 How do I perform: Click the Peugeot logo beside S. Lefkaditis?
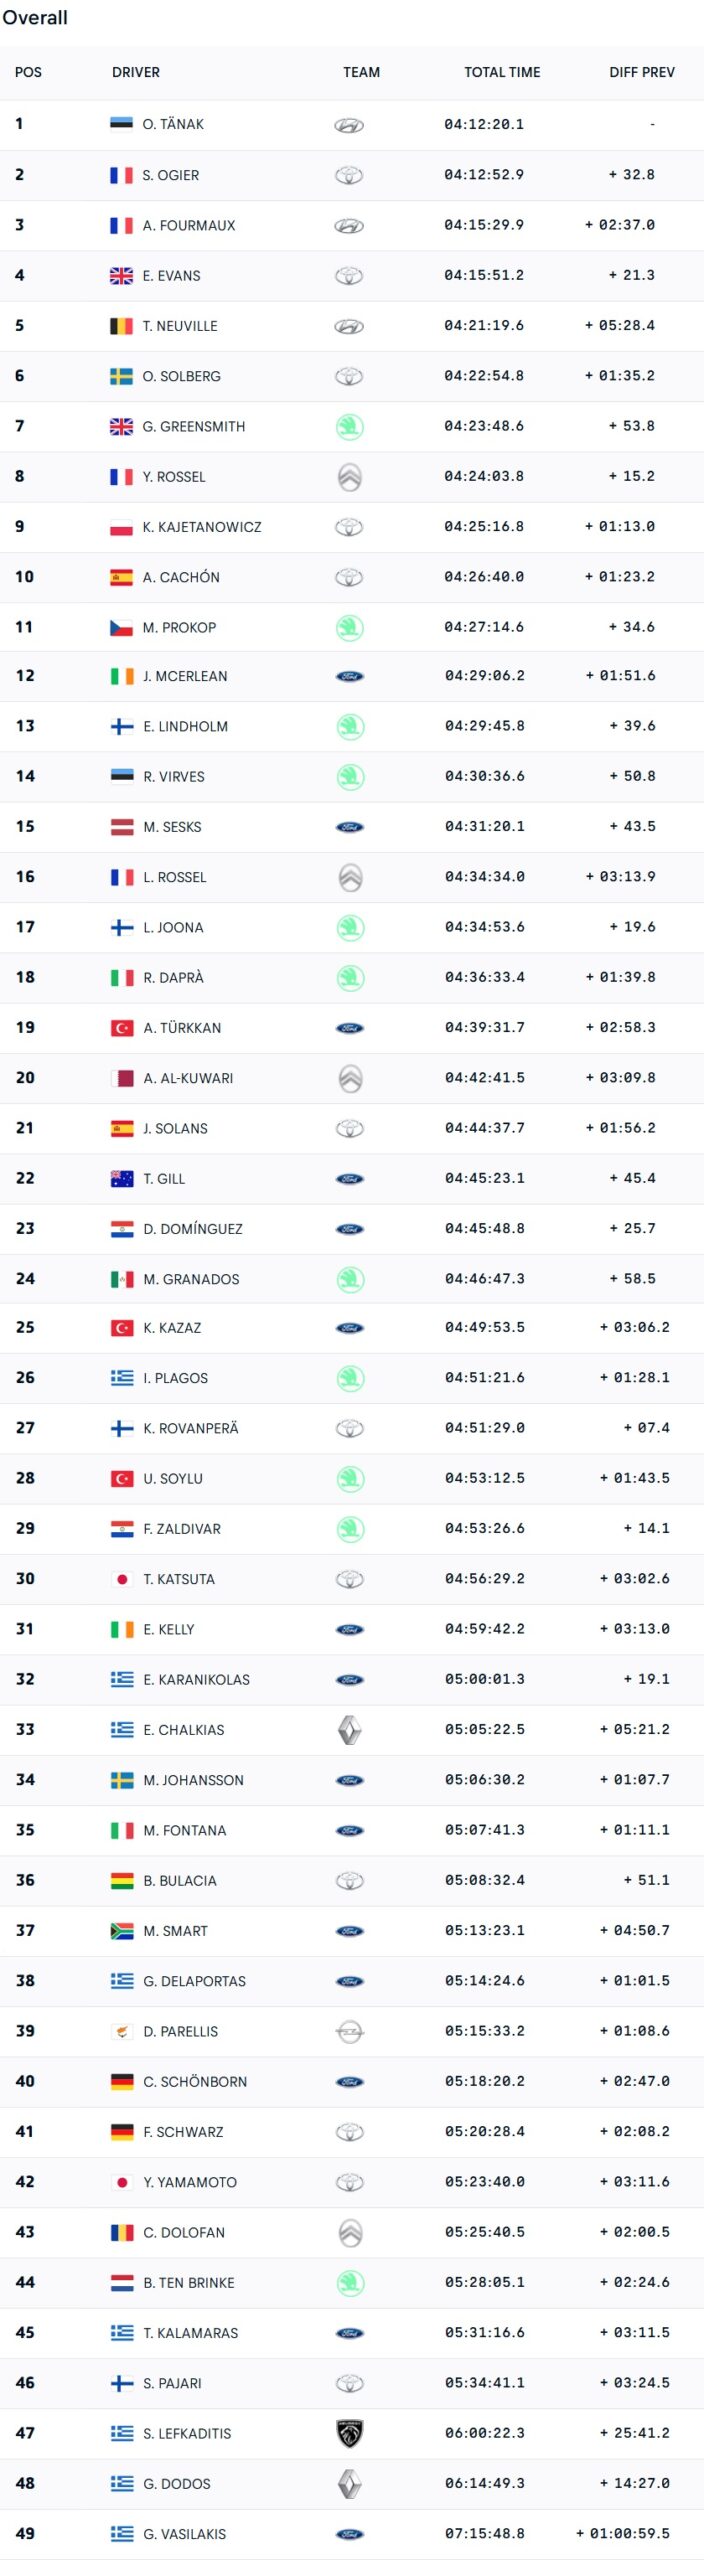point(349,2433)
